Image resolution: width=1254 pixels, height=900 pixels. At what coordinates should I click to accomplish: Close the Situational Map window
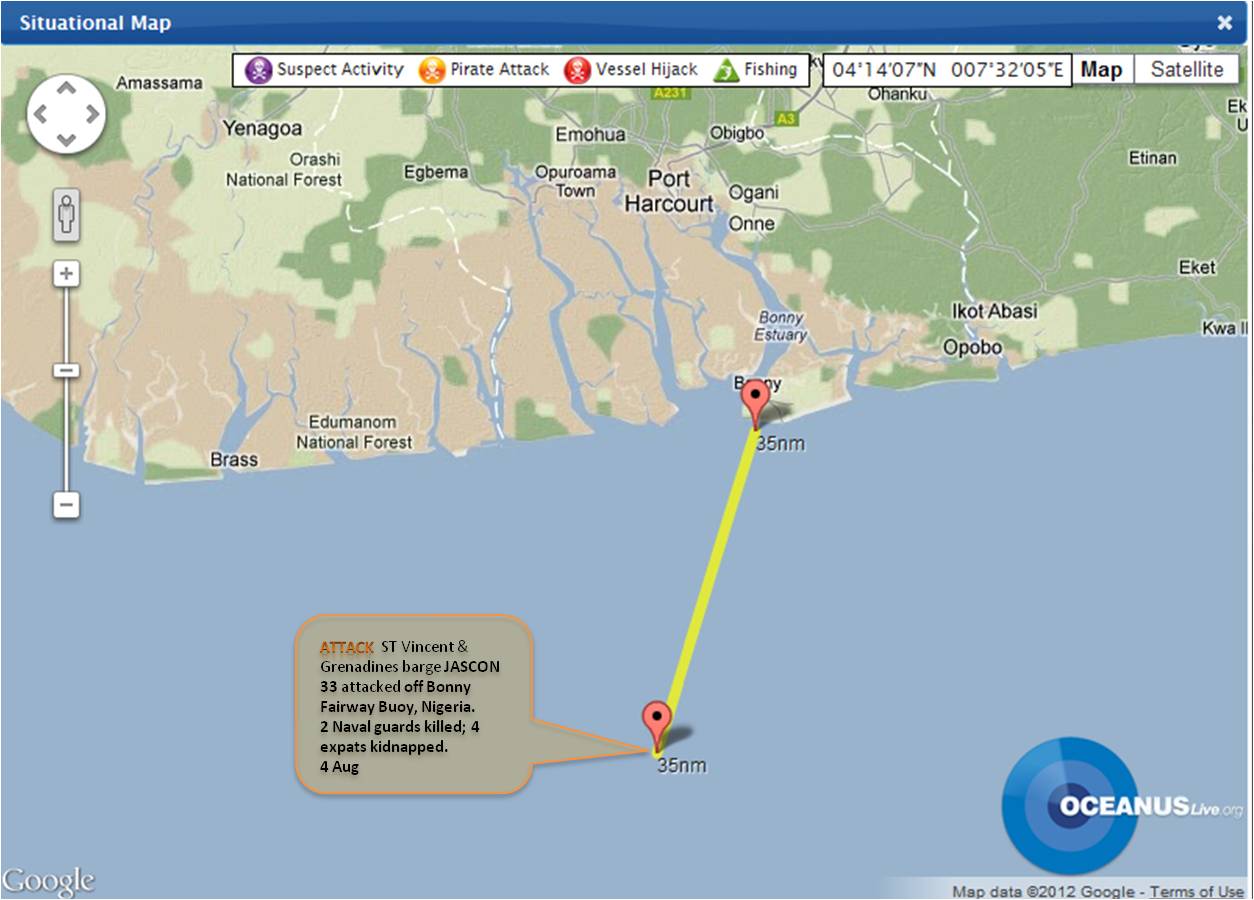tap(1224, 23)
